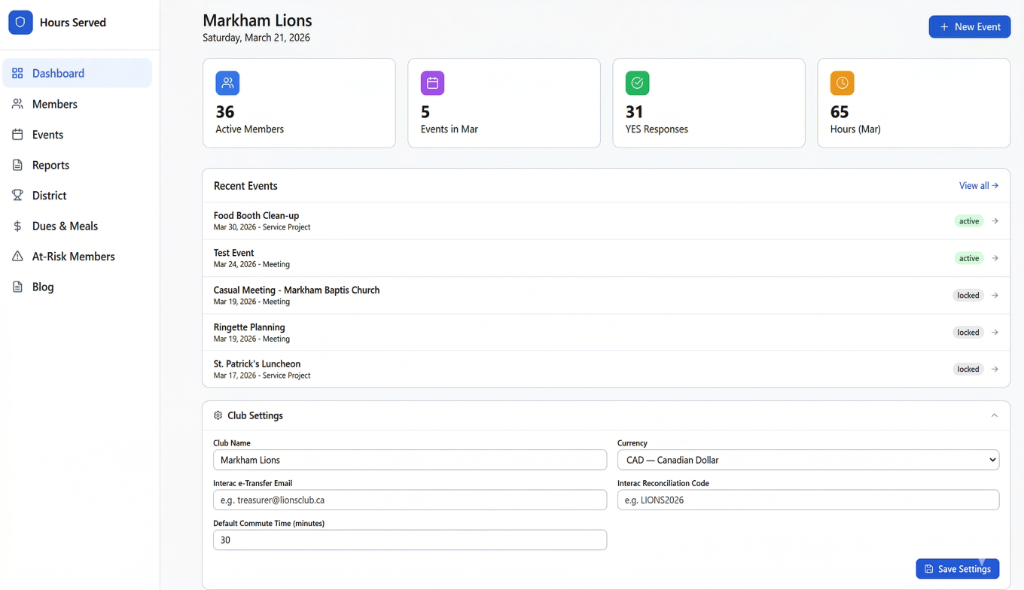
Task: Click the purple Events in Mar calendar icon
Action: coord(432,83)
